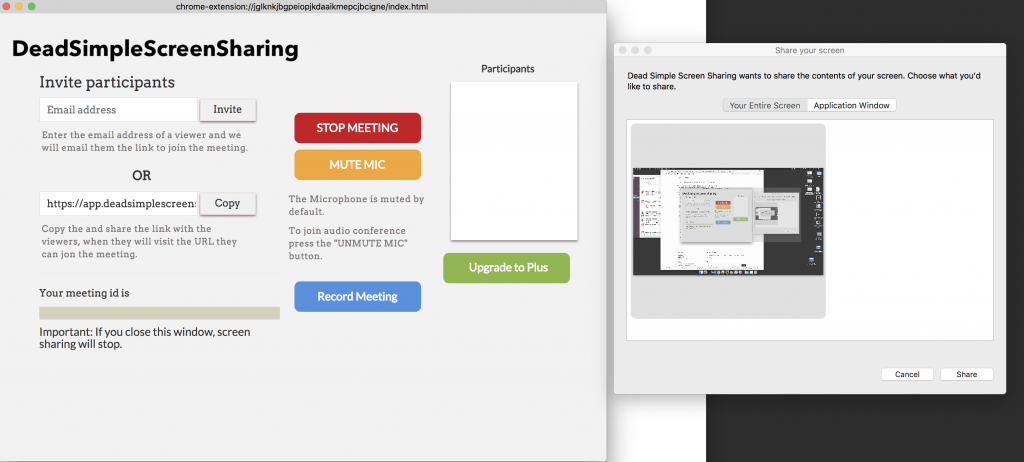Screen dimensions: 1024x462
Task: Click the empty Participants list box
Action: pyautogui.click(x=514, y=161)
